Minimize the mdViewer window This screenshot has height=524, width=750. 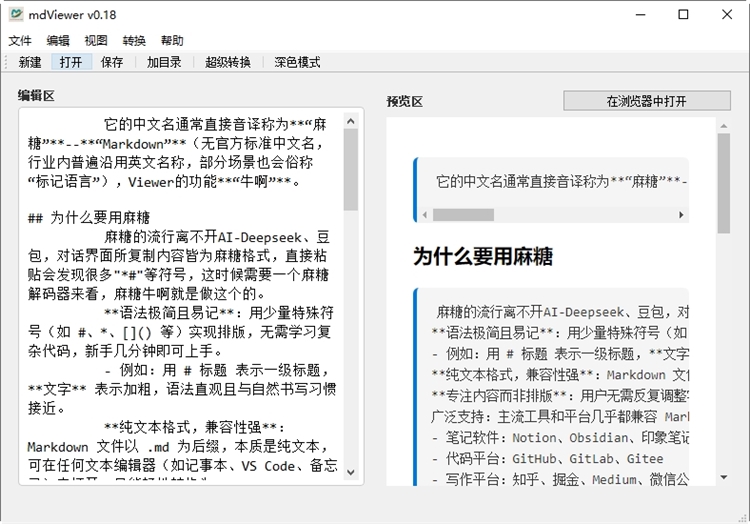click(x=640, y=14)
